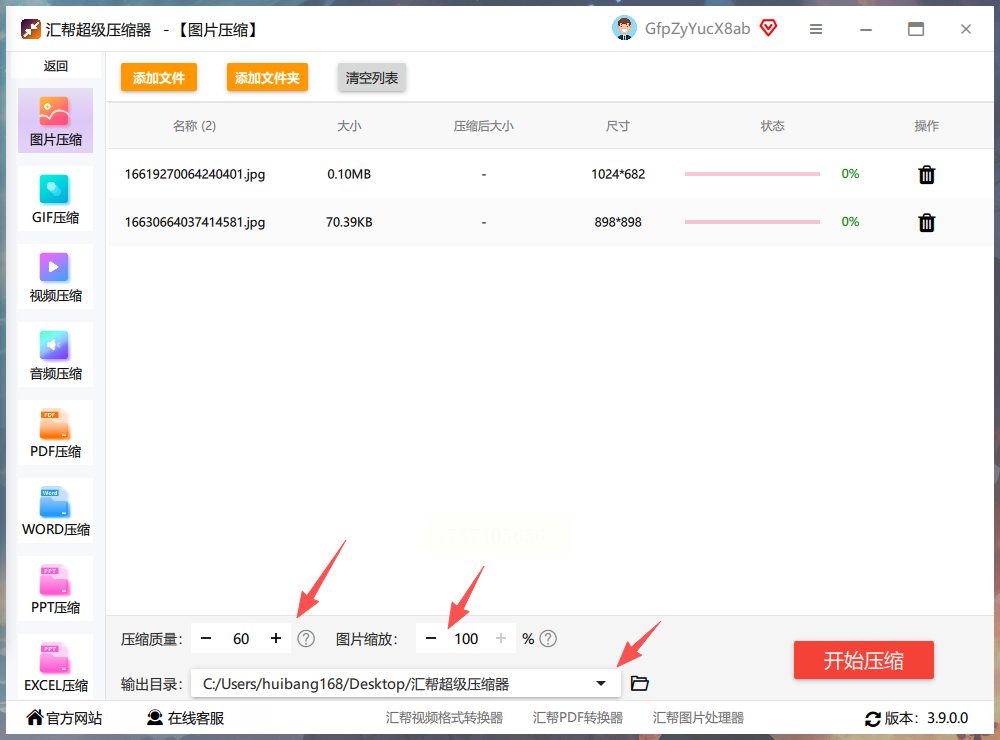Open the 官方网站 link
The image size is (1000, 740).
(x=64, y=718)
